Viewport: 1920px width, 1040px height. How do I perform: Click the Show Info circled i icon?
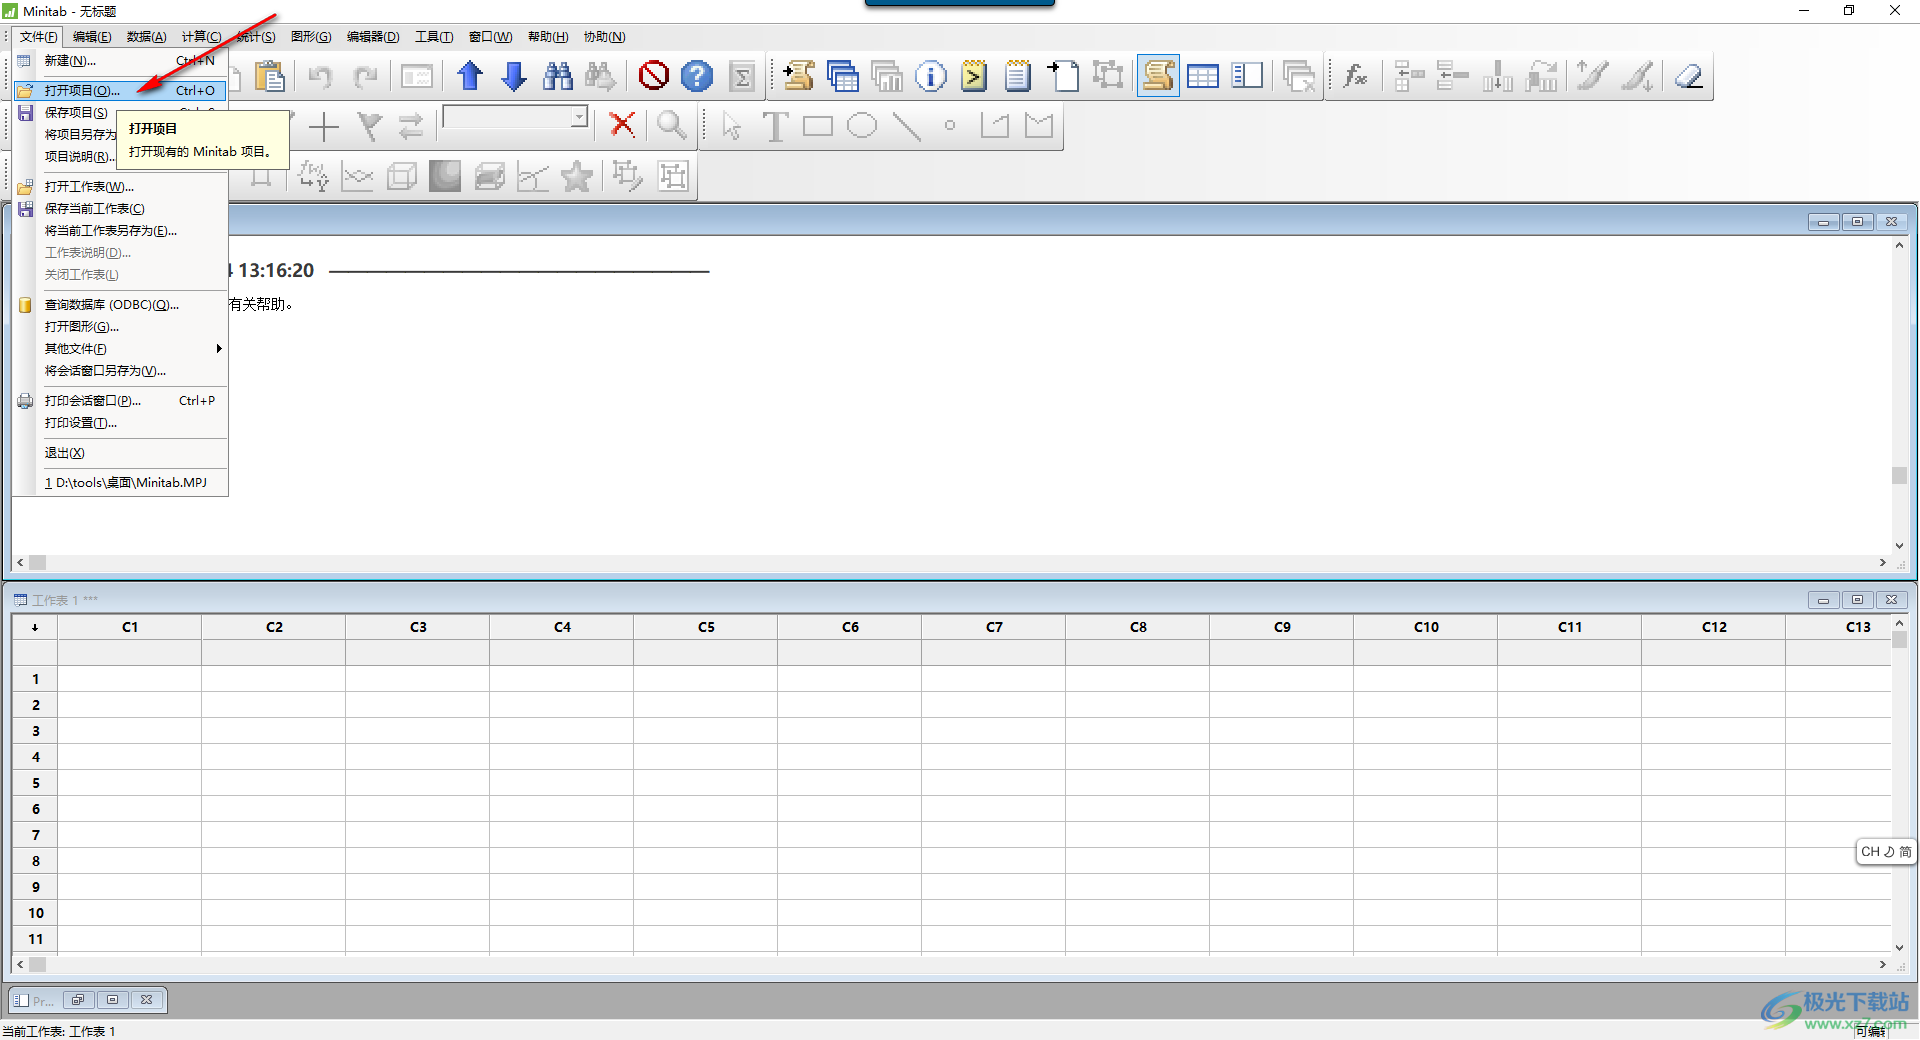click(931, 76)
